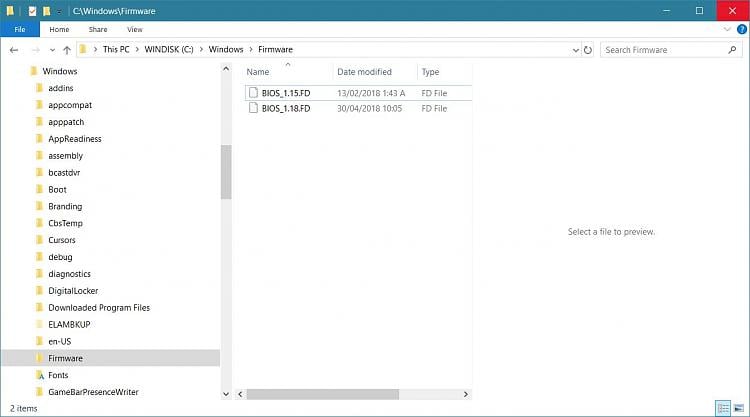Switch to the Home ribbon tab
Image resolution: width=750 pixels, height=417 pixels.
click(59, 29)
